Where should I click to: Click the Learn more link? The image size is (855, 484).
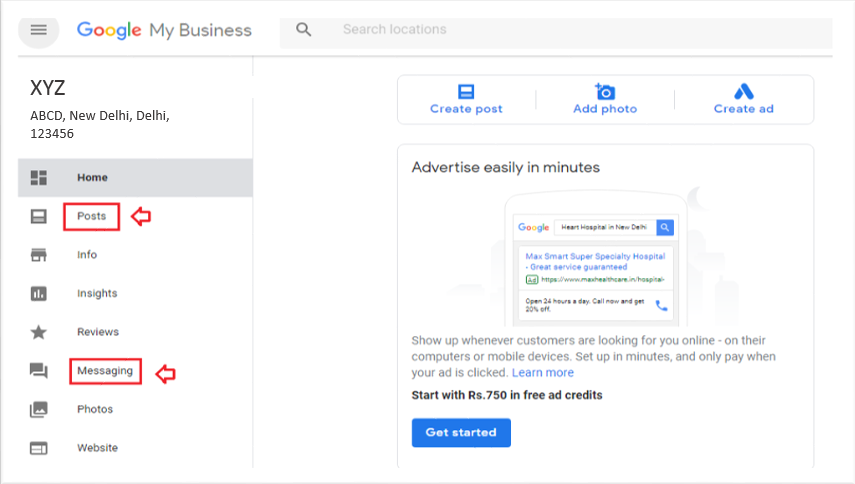pyautogui.click(x=543, y=373)
